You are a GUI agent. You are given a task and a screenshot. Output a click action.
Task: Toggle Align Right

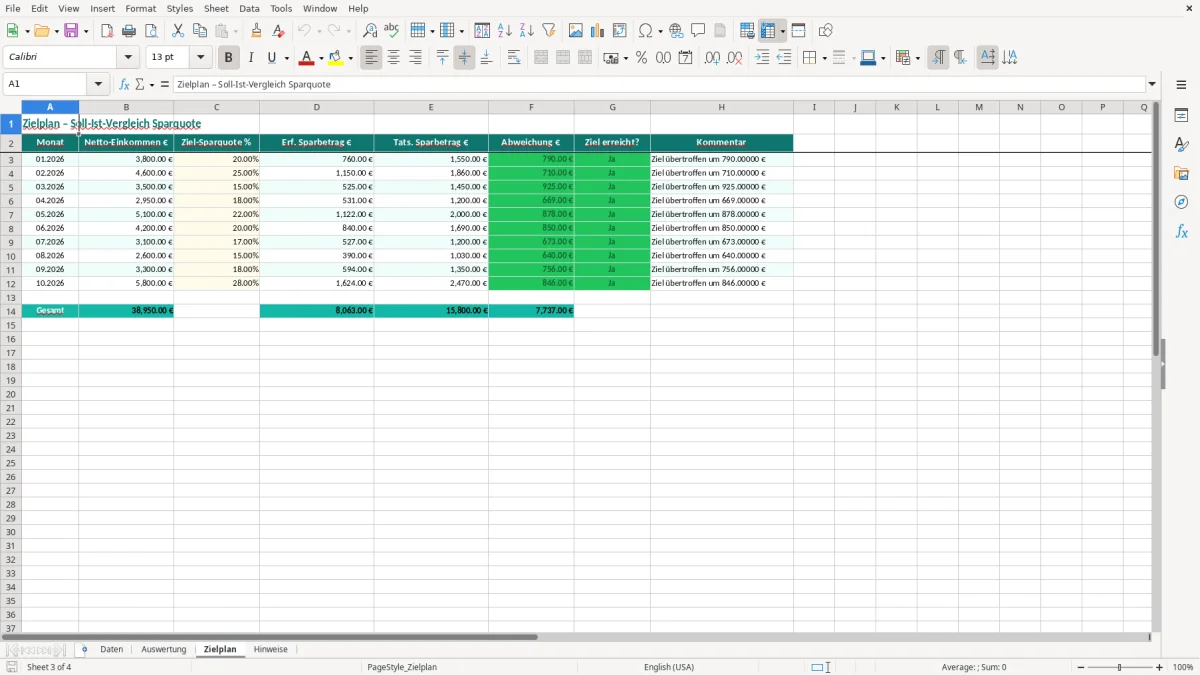coord(415,58)
